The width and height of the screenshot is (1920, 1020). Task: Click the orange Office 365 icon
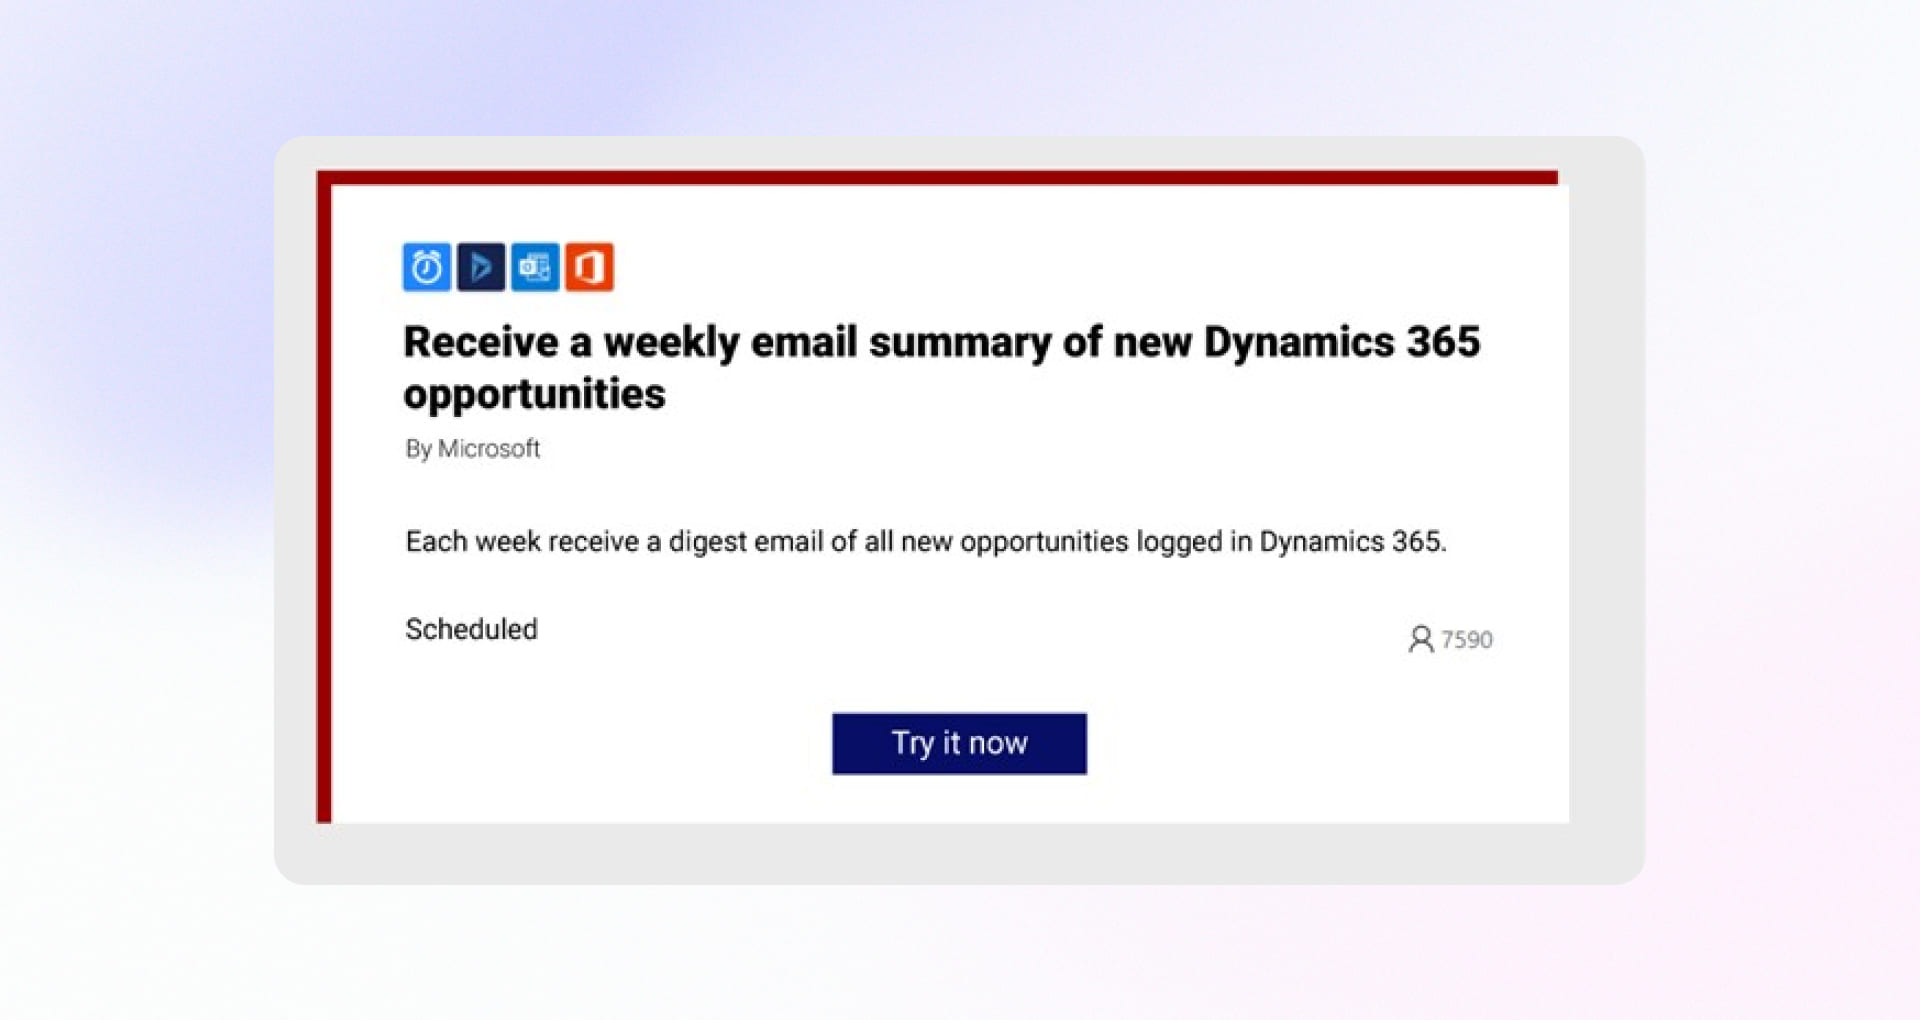coord(589,267)
